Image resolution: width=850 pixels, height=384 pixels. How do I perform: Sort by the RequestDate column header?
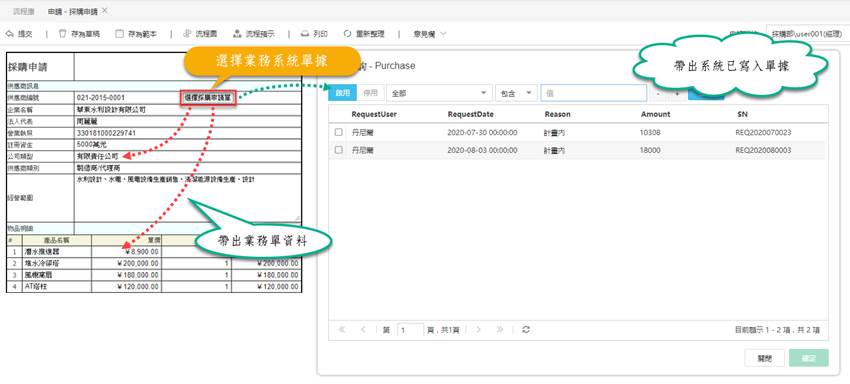(471, 114)
